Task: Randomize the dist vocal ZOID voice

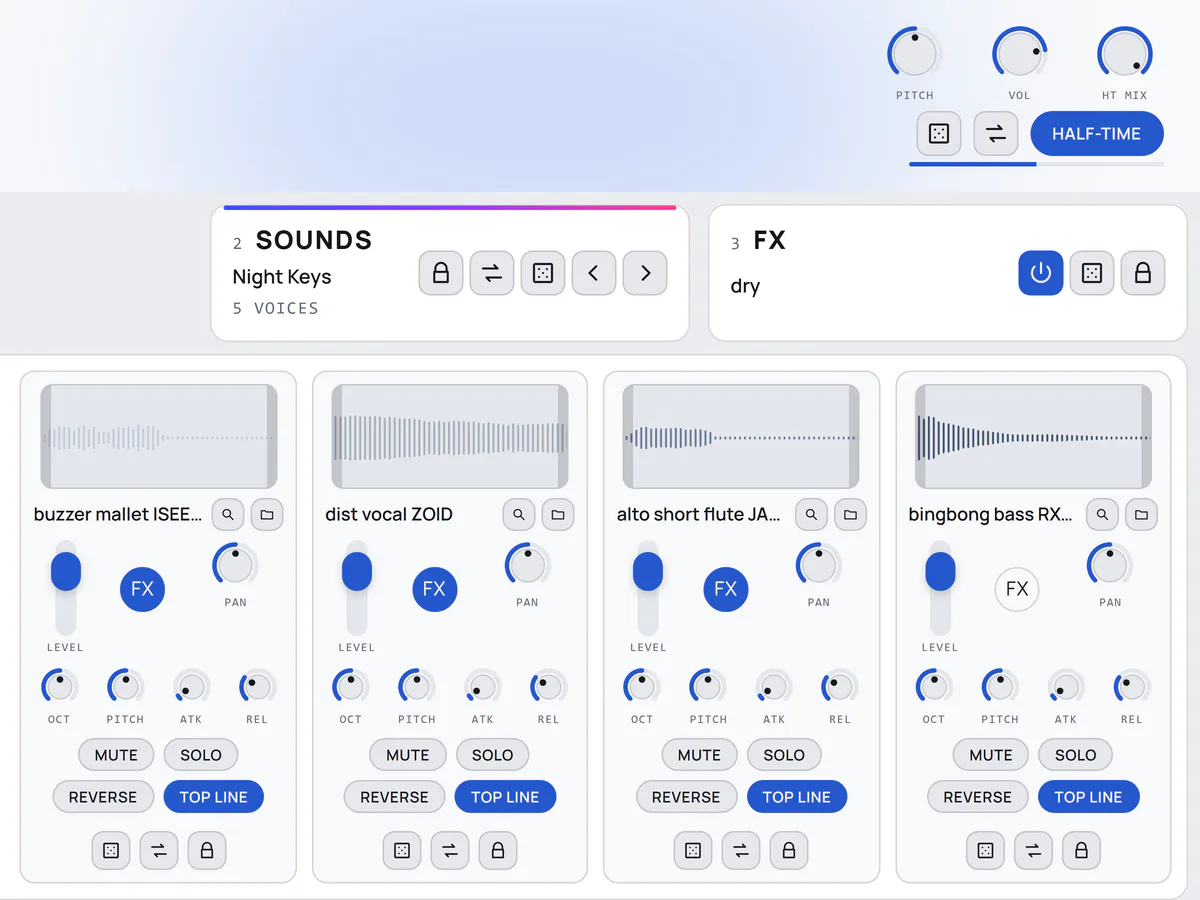Action: click(x=402, y=851)
